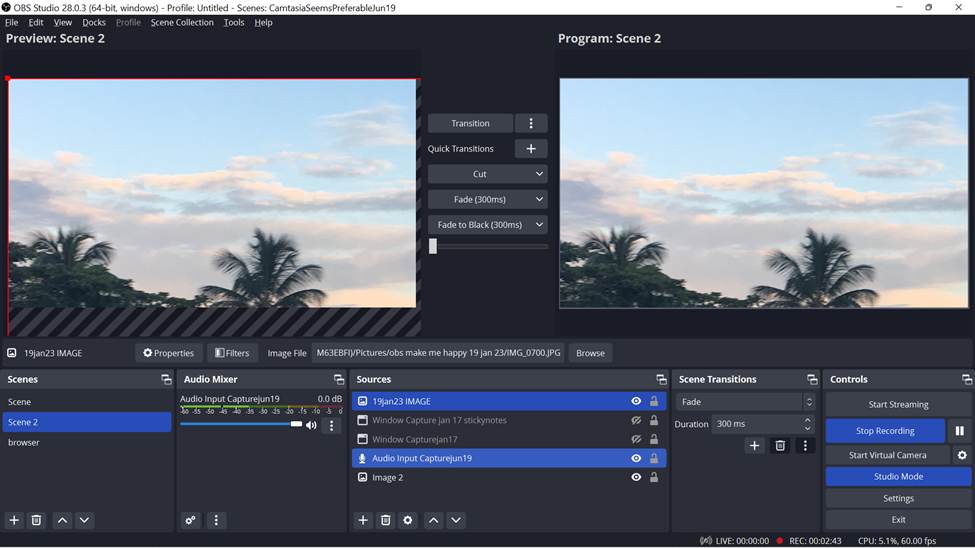Viewport: 975px width, 548px height.
Task: Hide the 19jan23 IMAGE source
Action: [x=636, y=401]
